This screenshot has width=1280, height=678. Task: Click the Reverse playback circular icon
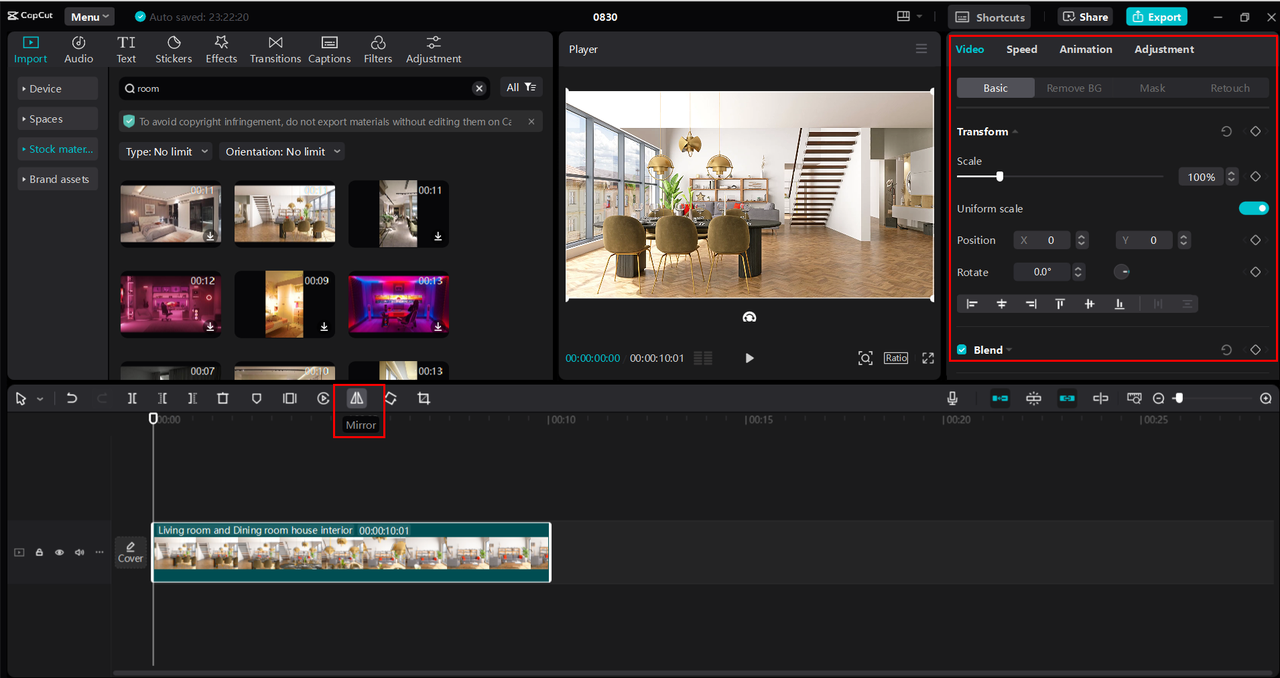(x=324, y=398)
